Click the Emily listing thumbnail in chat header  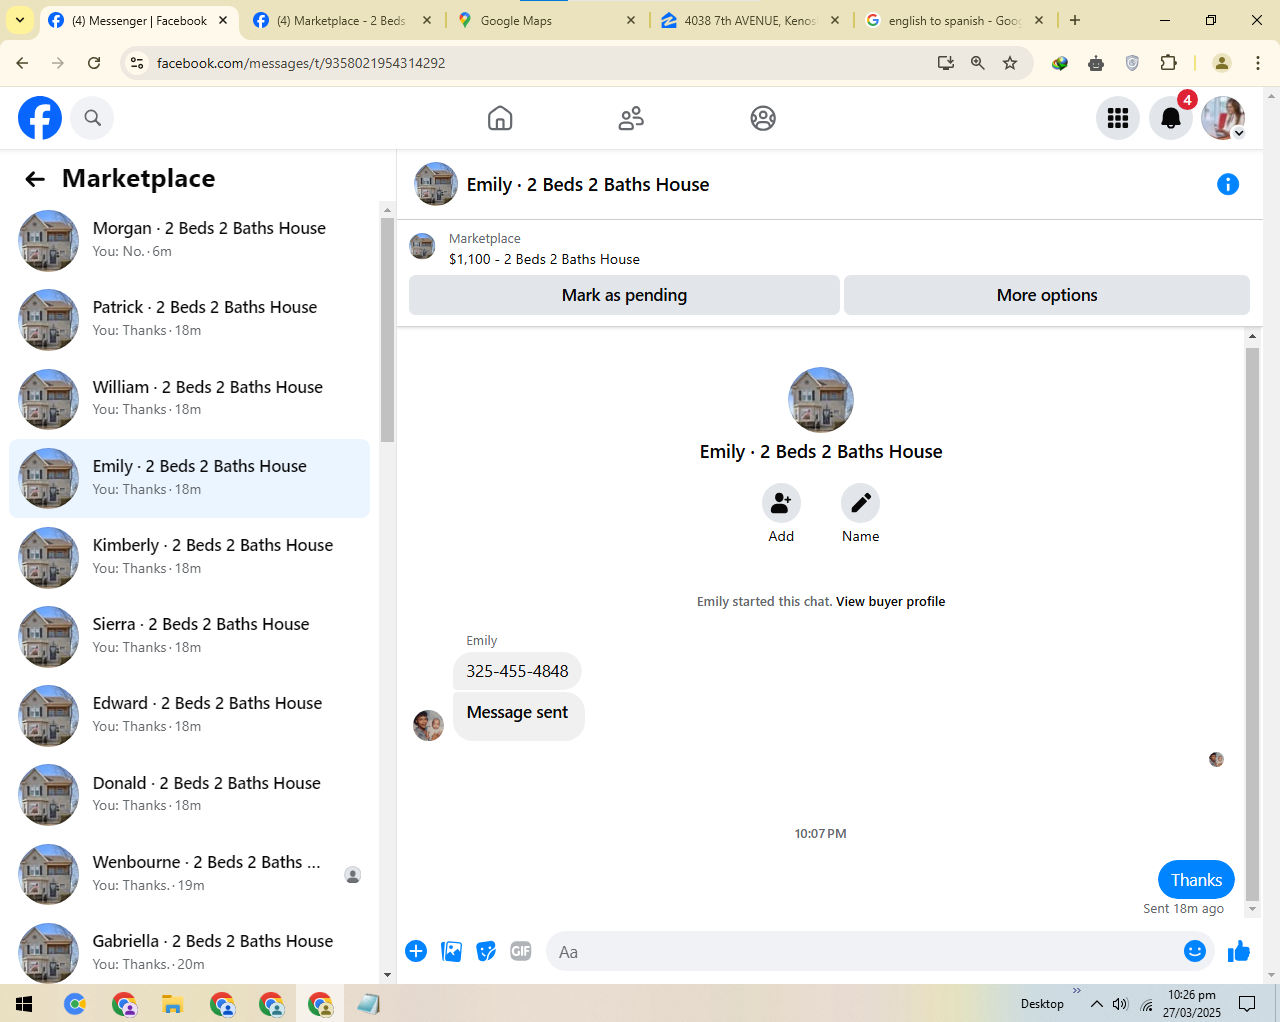[x=436, y=184]
